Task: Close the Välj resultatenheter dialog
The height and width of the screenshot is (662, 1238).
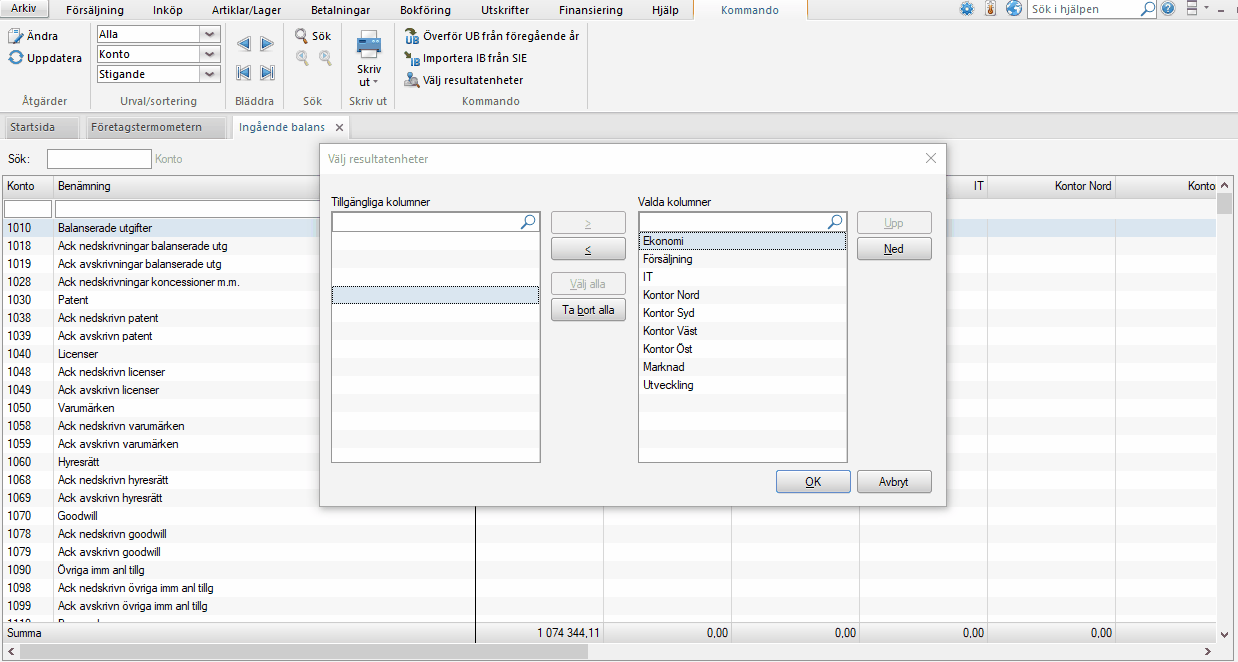Action: (931, 158)
